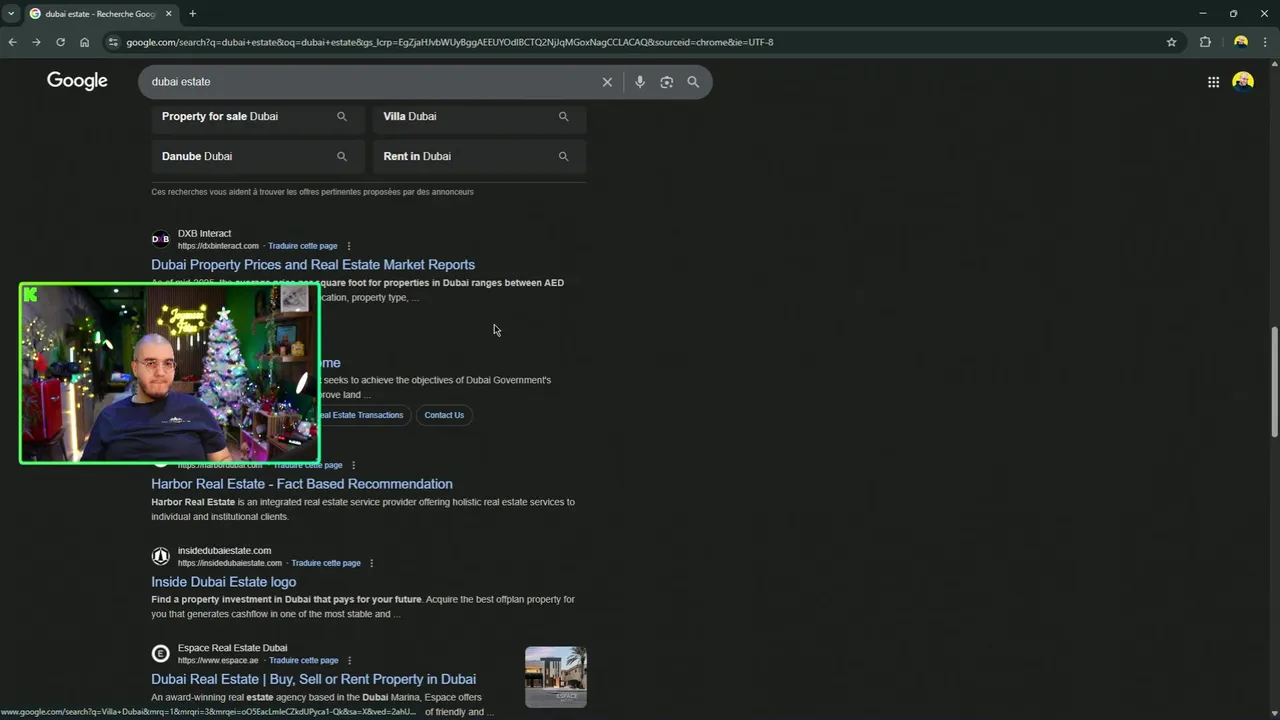
Task: Open the Chrome home page
Action: (x=84, y=42)
